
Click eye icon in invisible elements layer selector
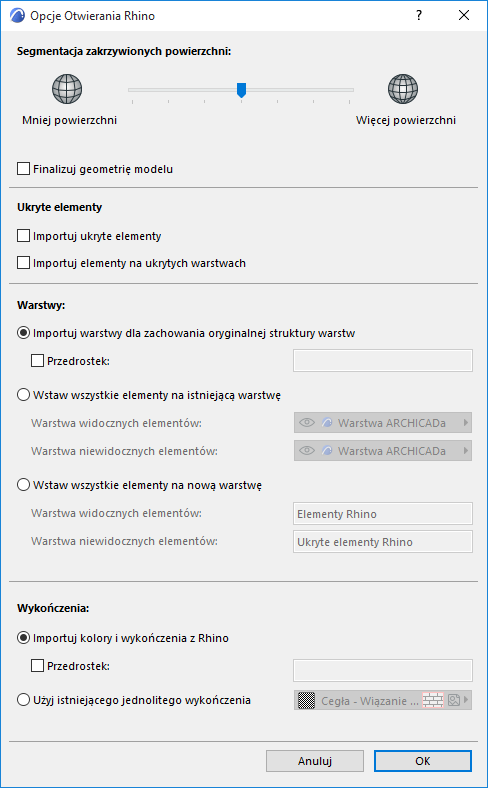coord(307,451)
